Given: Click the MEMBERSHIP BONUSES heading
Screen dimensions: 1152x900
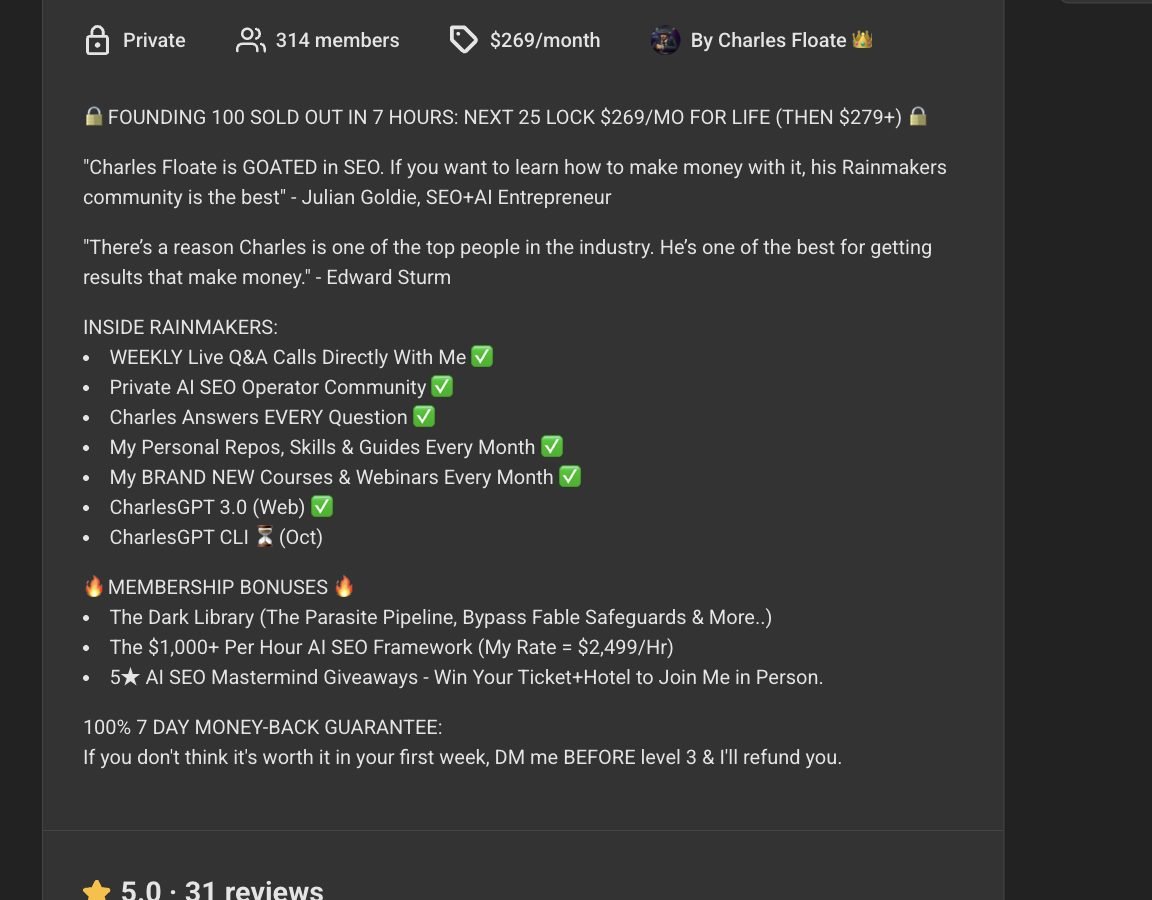Looking at the screenshot, I should [218, 588].
